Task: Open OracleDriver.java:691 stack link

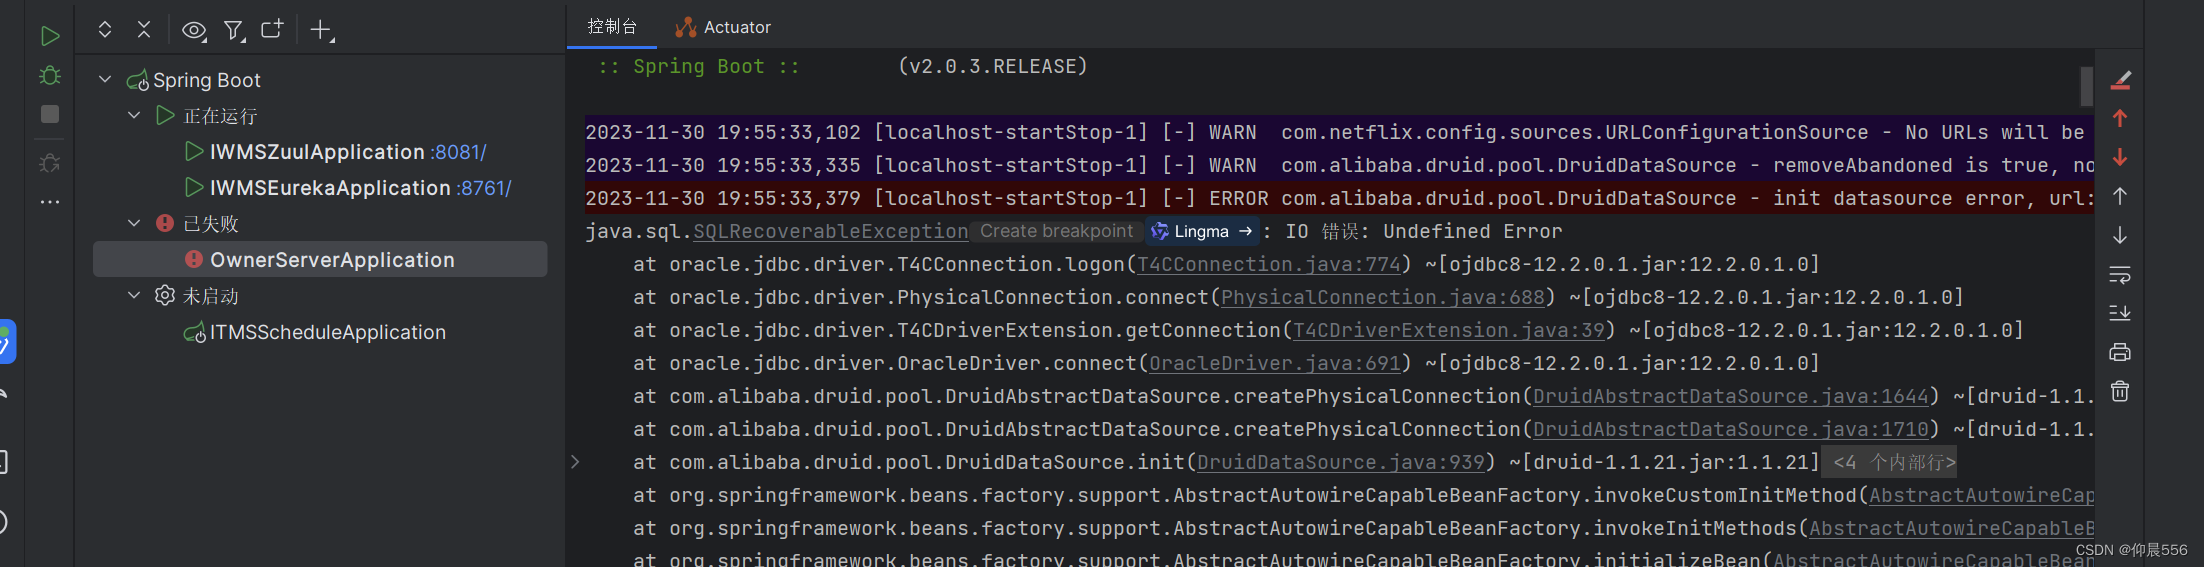Action: click(1275, 363)
